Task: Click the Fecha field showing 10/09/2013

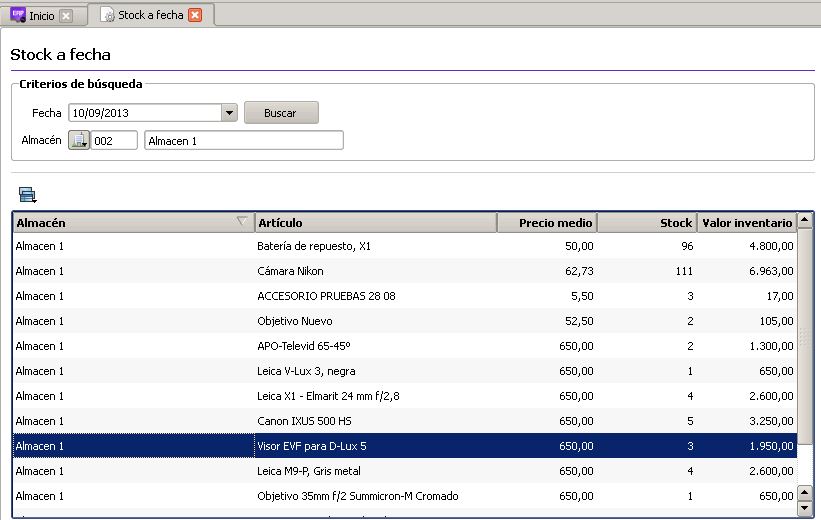Action: coord(145,113)
